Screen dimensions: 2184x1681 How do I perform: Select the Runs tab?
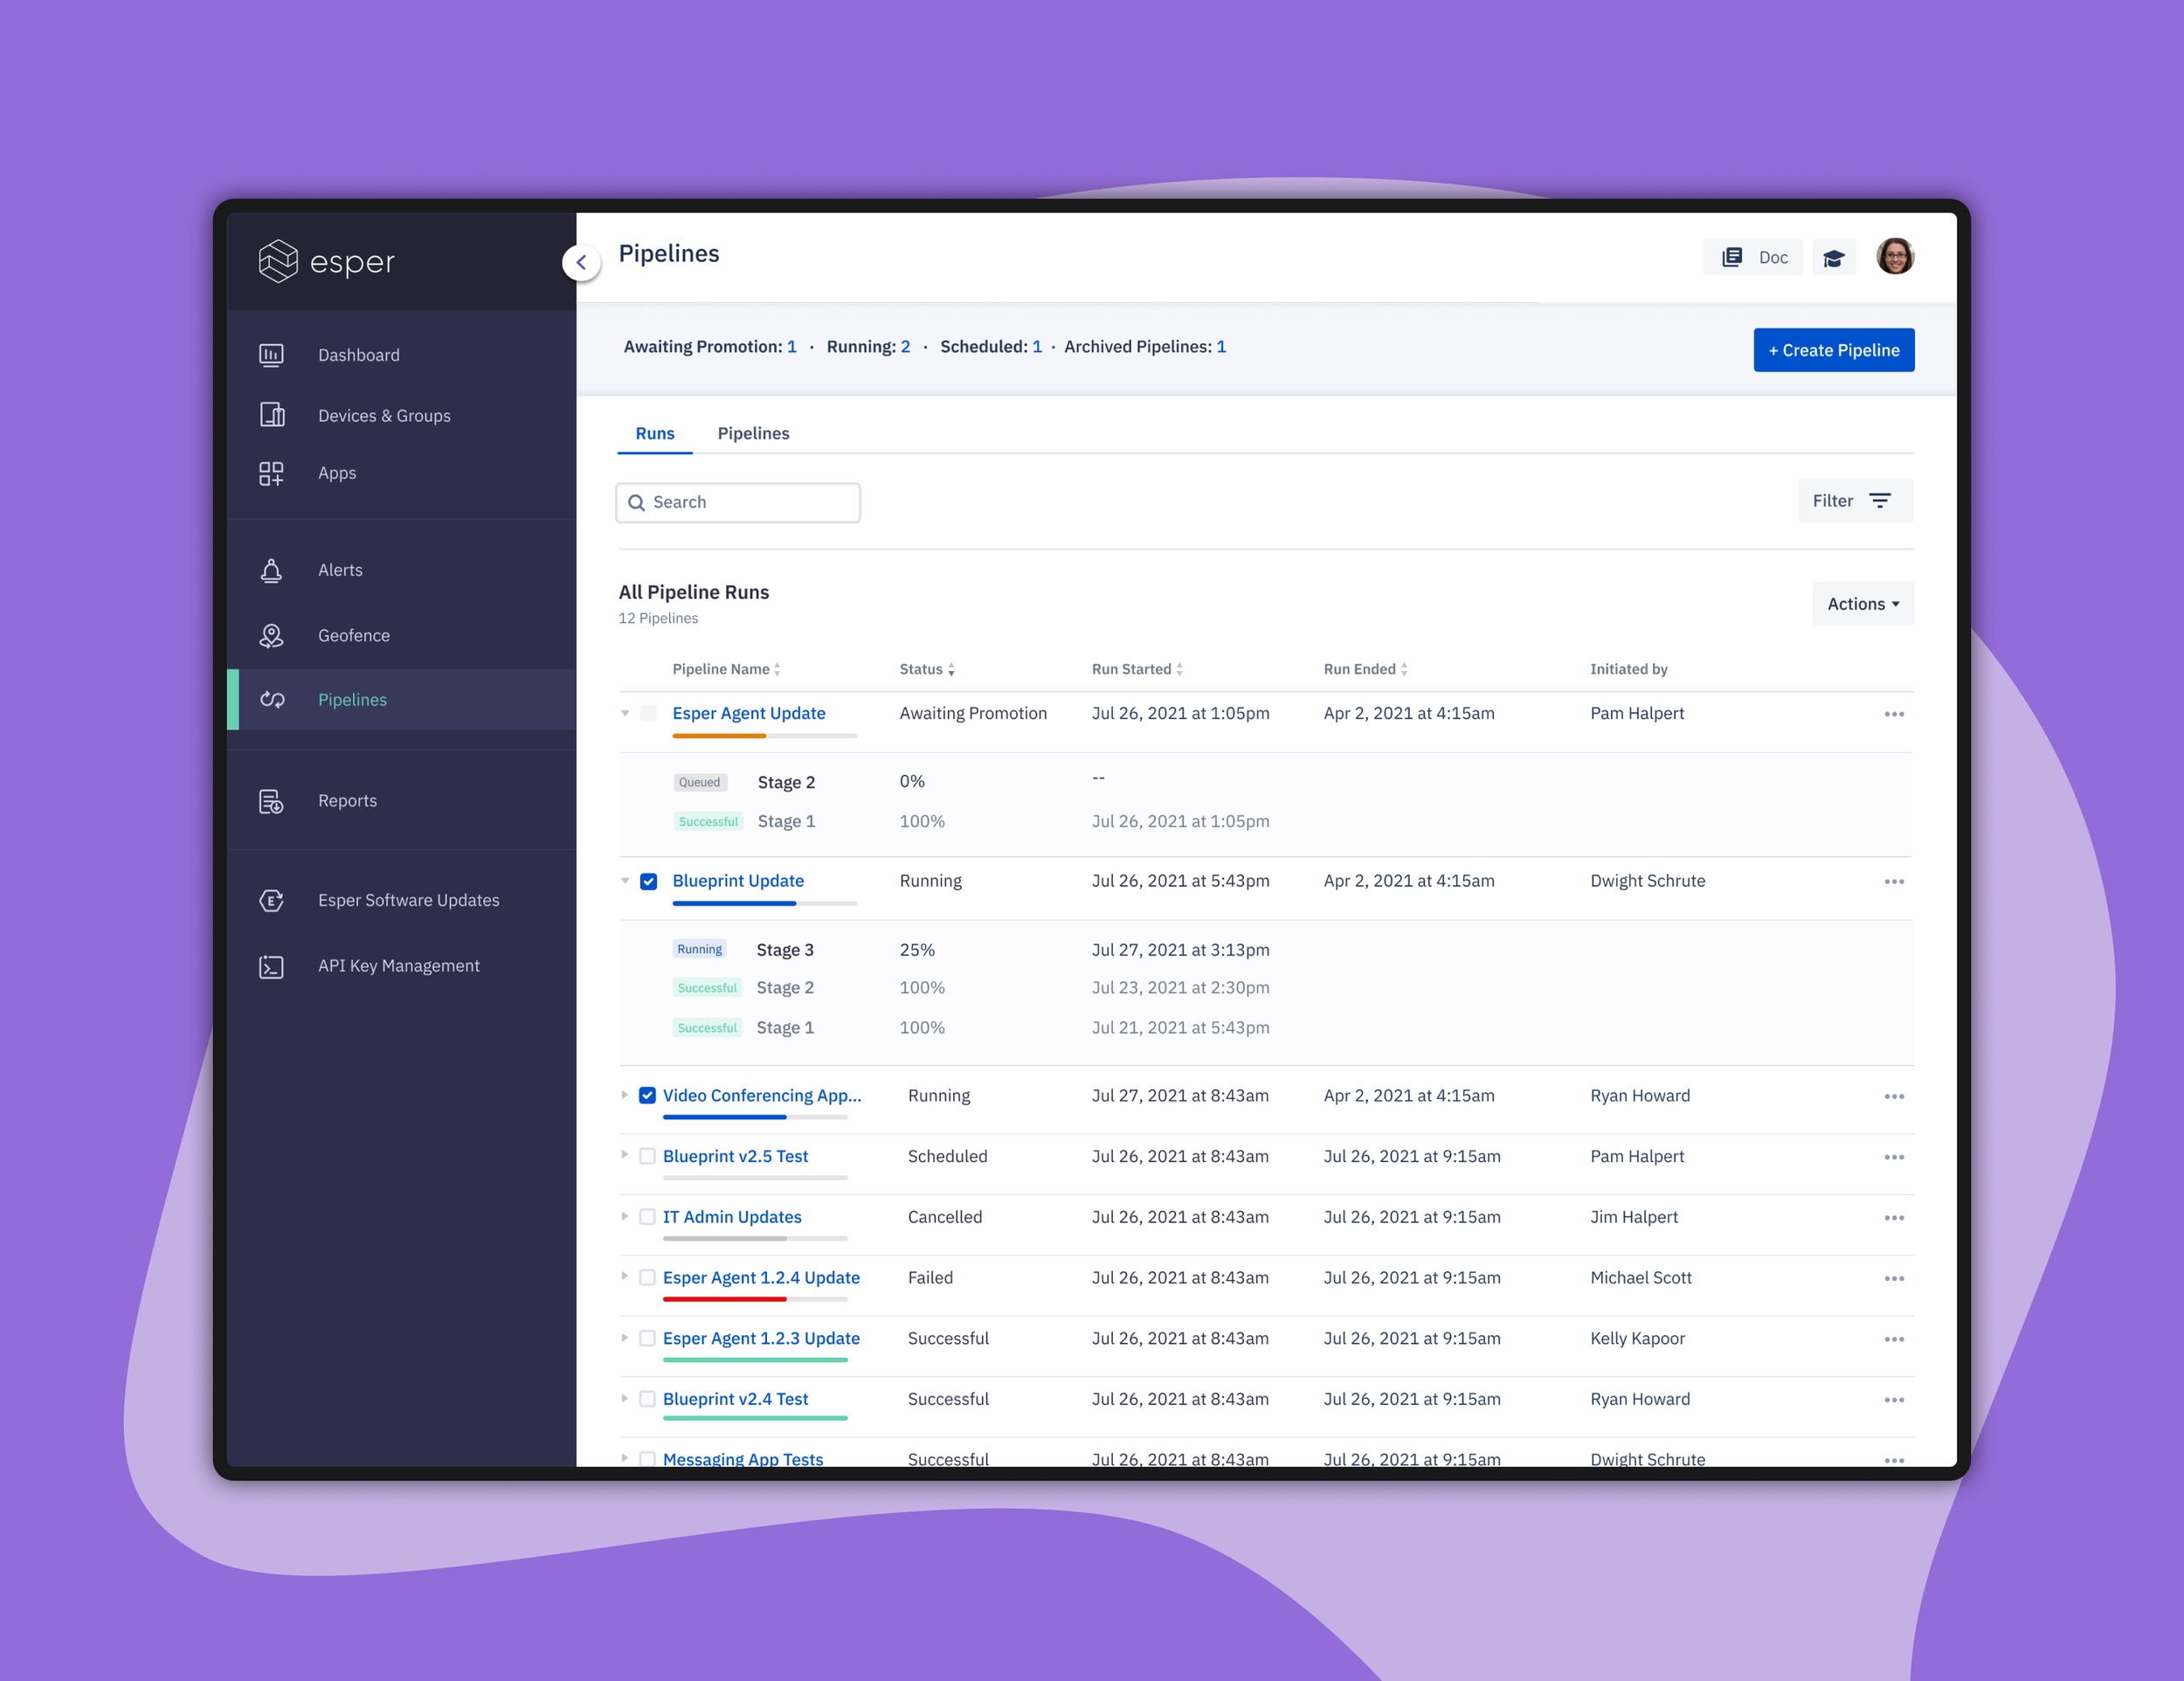point(655,433)
